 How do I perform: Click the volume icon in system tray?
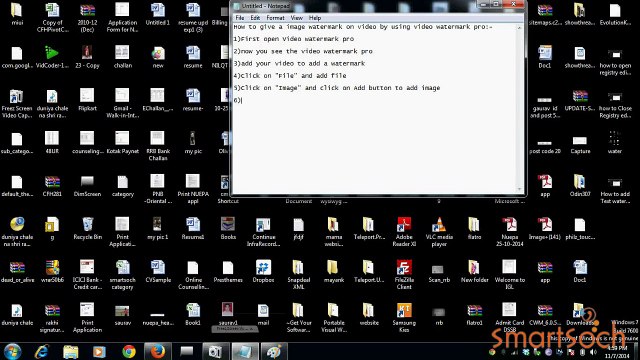point(593,352)
